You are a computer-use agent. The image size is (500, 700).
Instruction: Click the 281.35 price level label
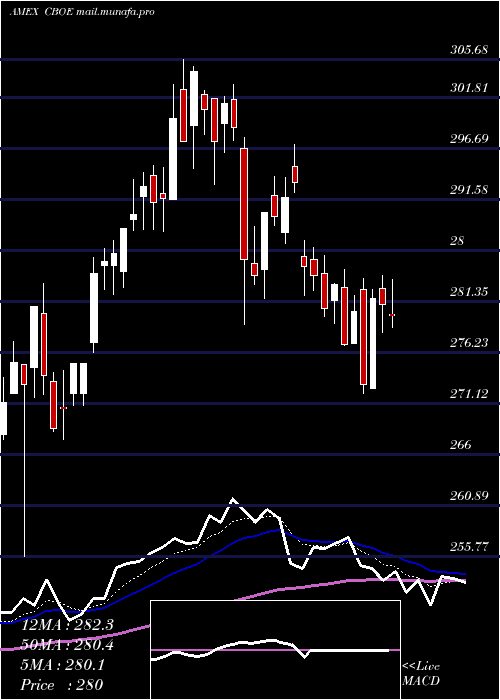[x=468, y=292]
